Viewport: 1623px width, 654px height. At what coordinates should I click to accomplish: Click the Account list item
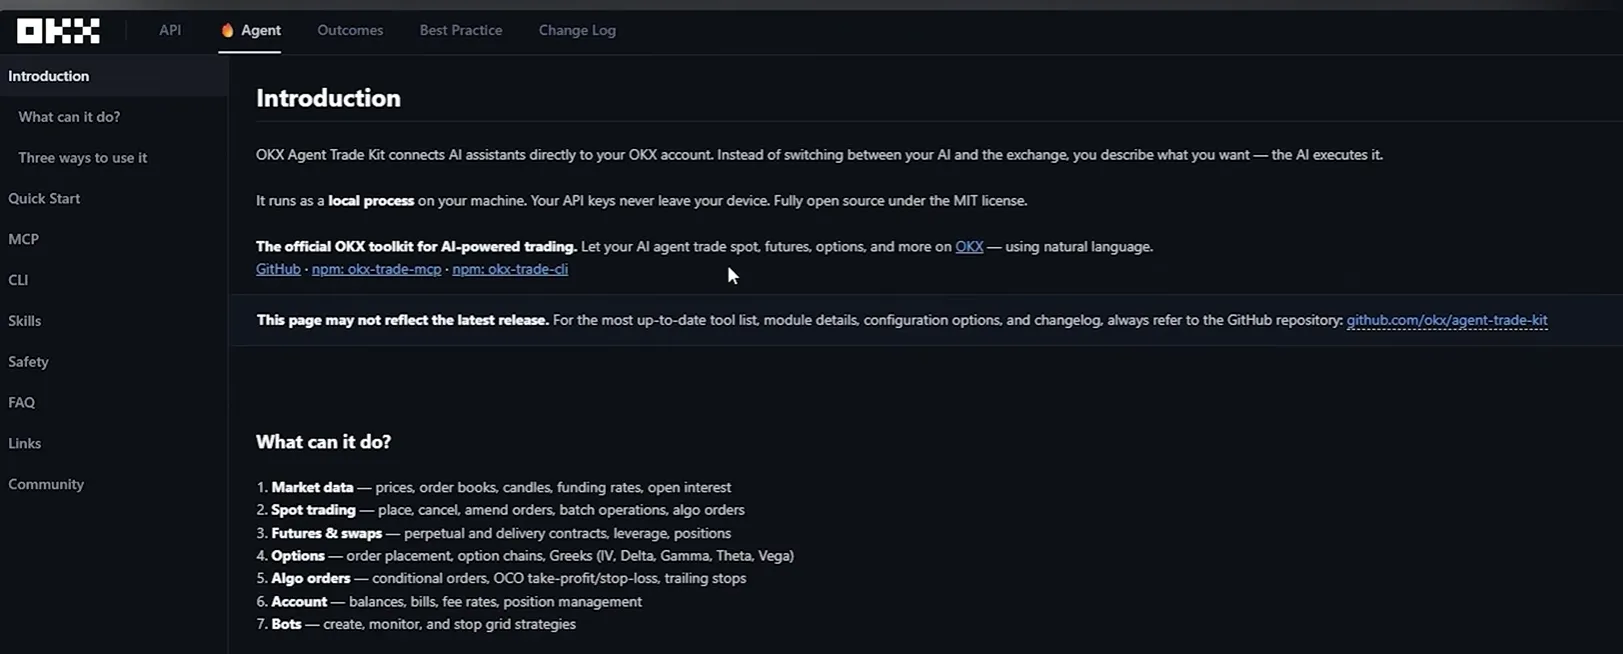(x=449, y=602)
